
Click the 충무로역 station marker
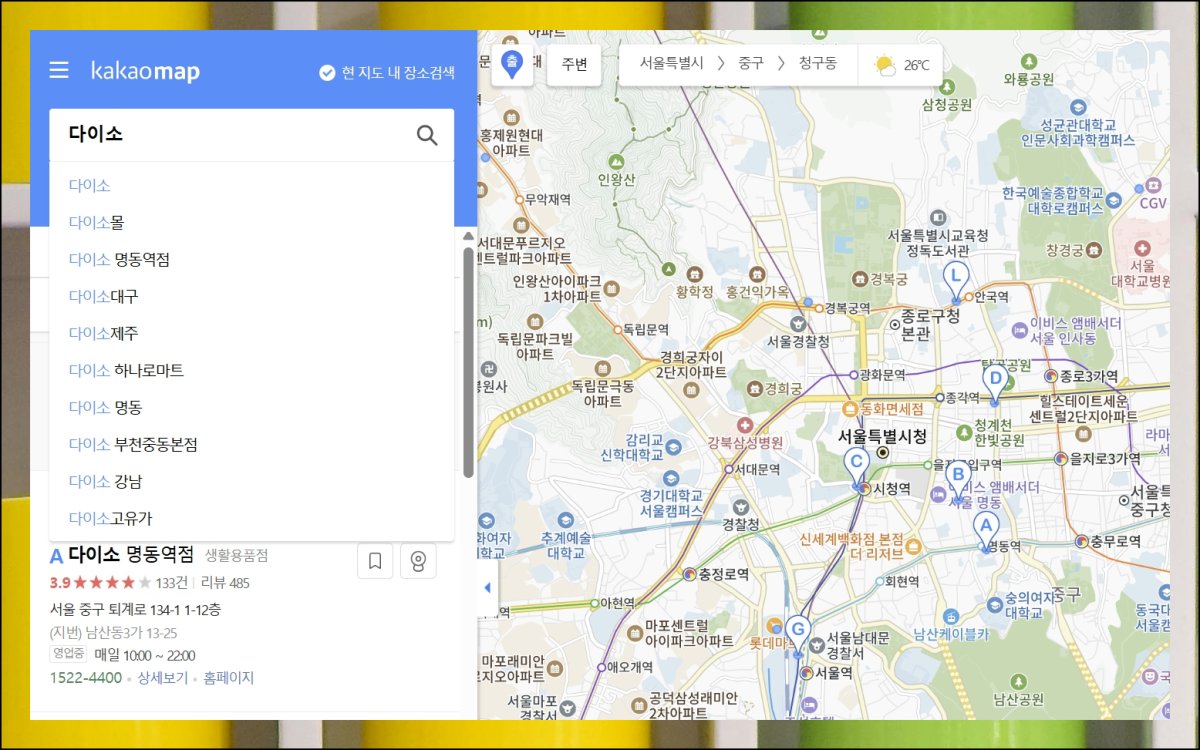coord(1081,541)
